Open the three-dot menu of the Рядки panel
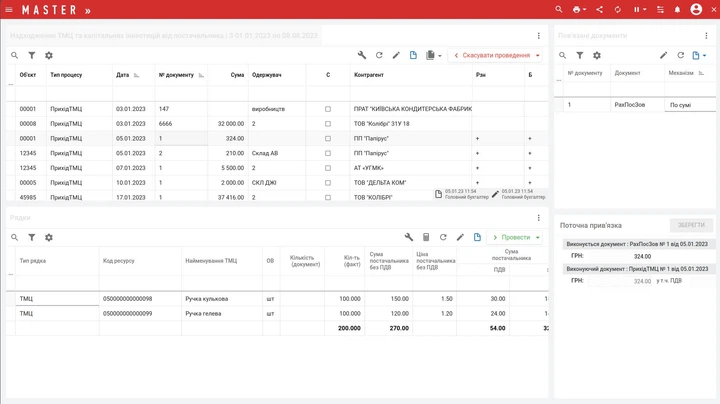The width and height of the screenshot is (720, 404). pos(539,218)
